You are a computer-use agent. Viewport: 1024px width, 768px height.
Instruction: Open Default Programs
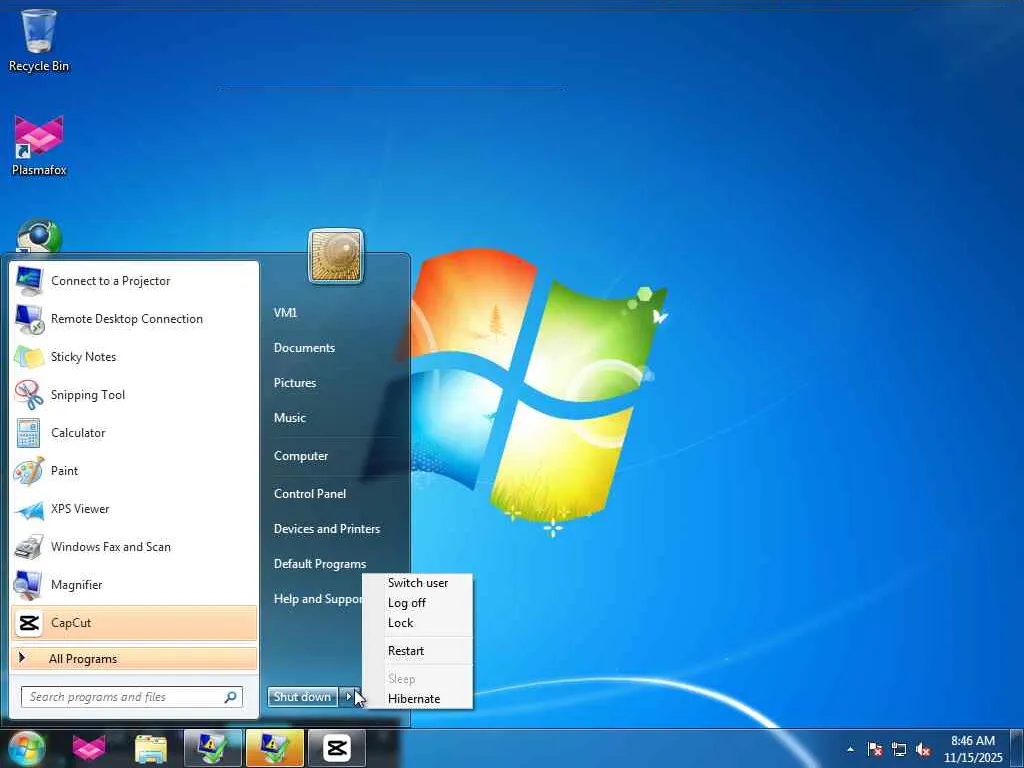click(x=319, y=564)
